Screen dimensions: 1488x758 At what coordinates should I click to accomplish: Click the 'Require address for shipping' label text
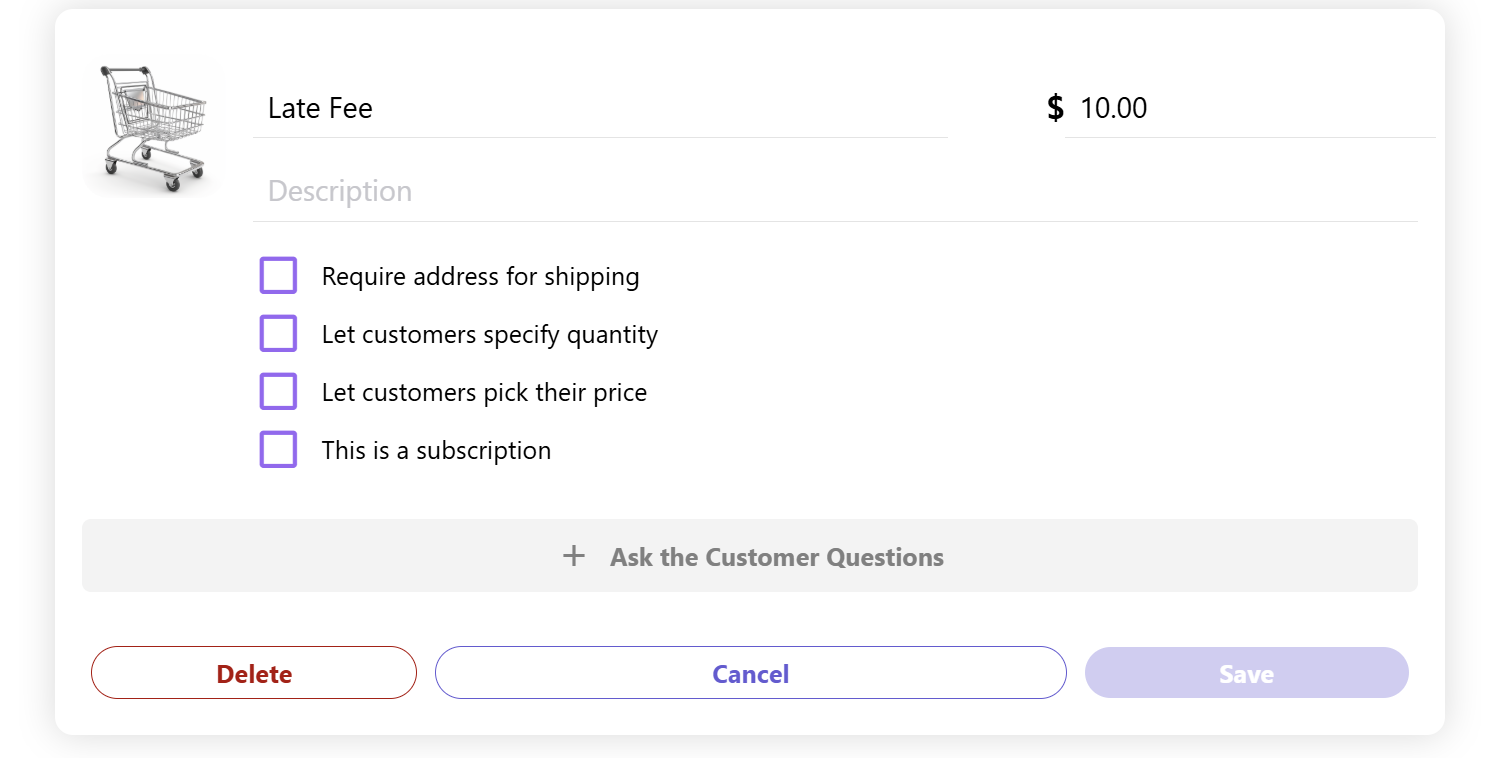480,277
